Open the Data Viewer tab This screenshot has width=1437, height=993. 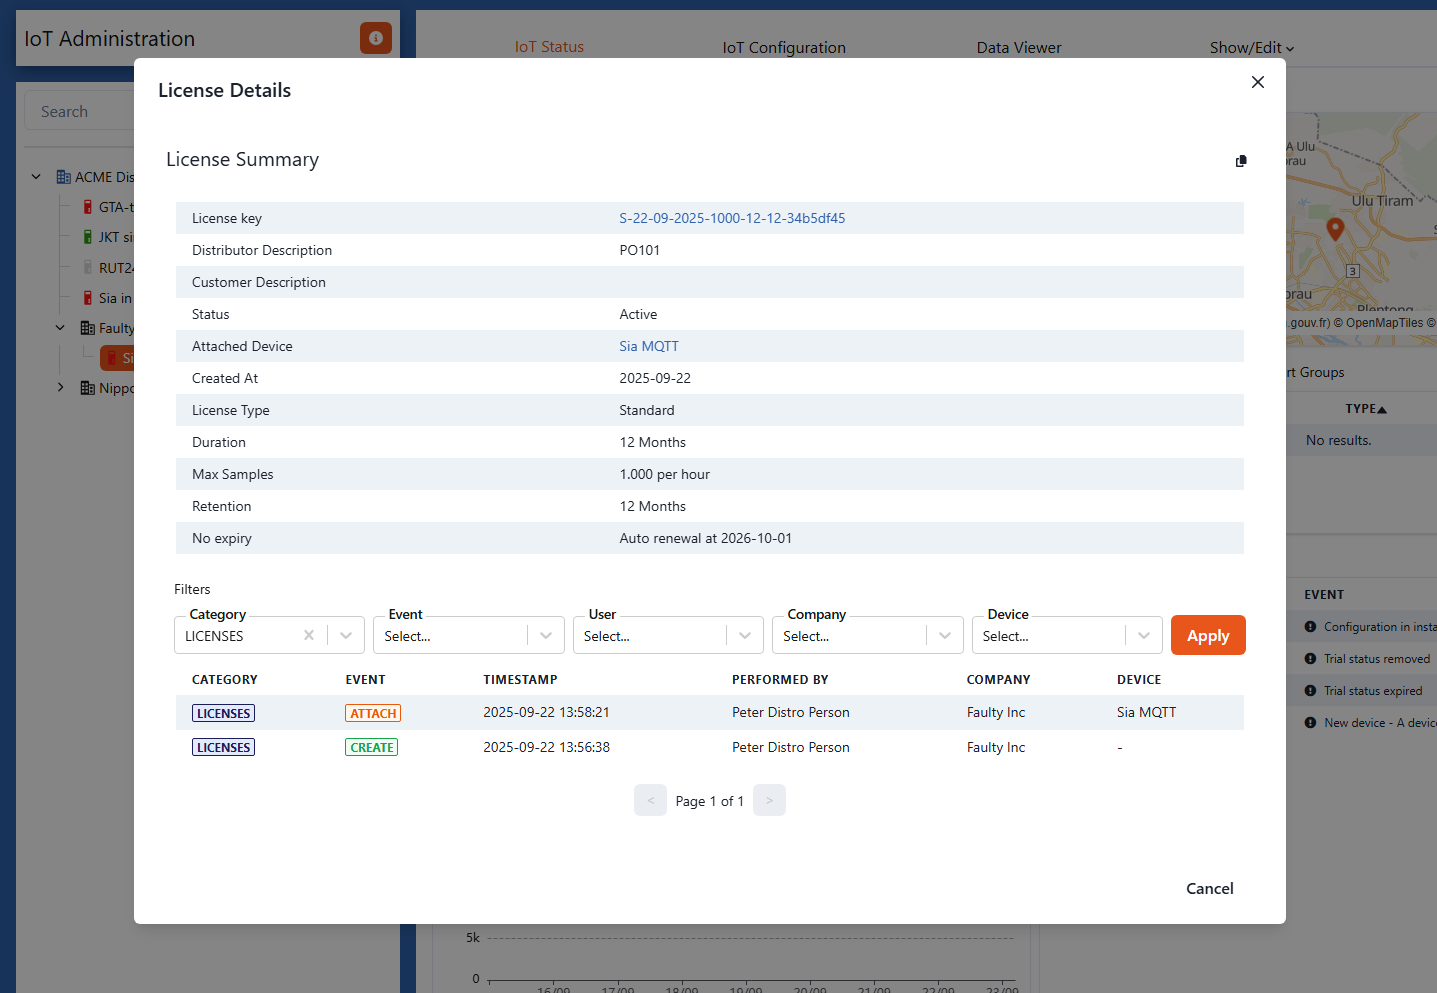pyautogui.click(x=1018, y=47)
